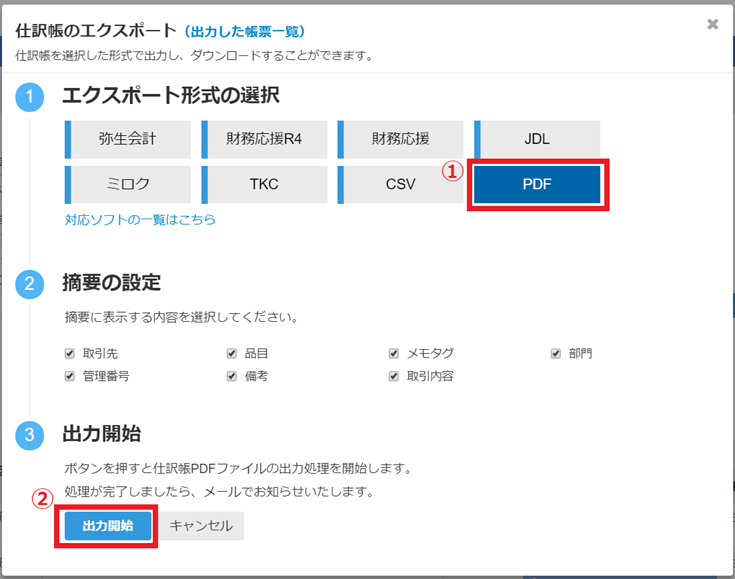The height and width of the screenshot is (579, 735).
Task: Select 財務応援R4 export format
Action: (264, 139)
